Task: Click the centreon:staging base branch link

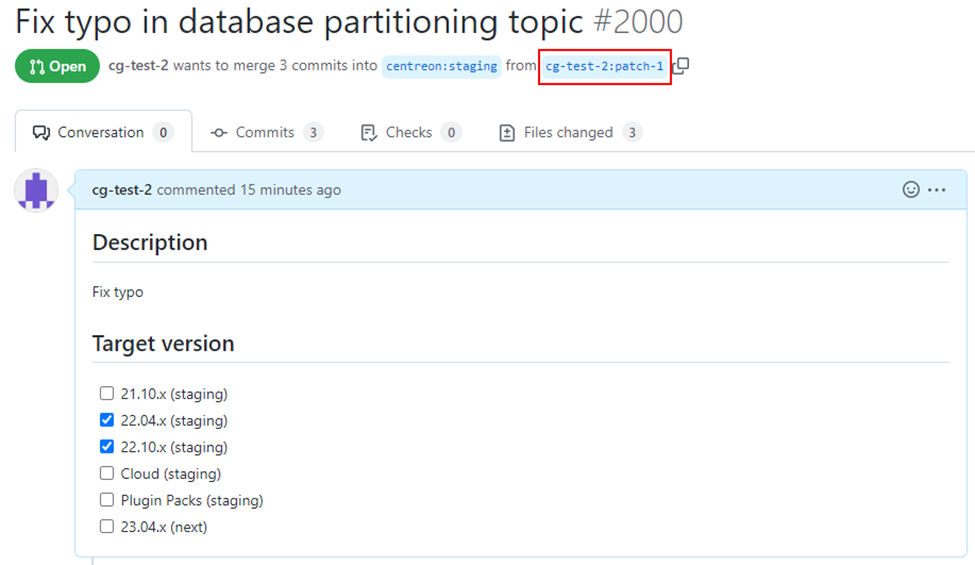Action: [441, 66]
